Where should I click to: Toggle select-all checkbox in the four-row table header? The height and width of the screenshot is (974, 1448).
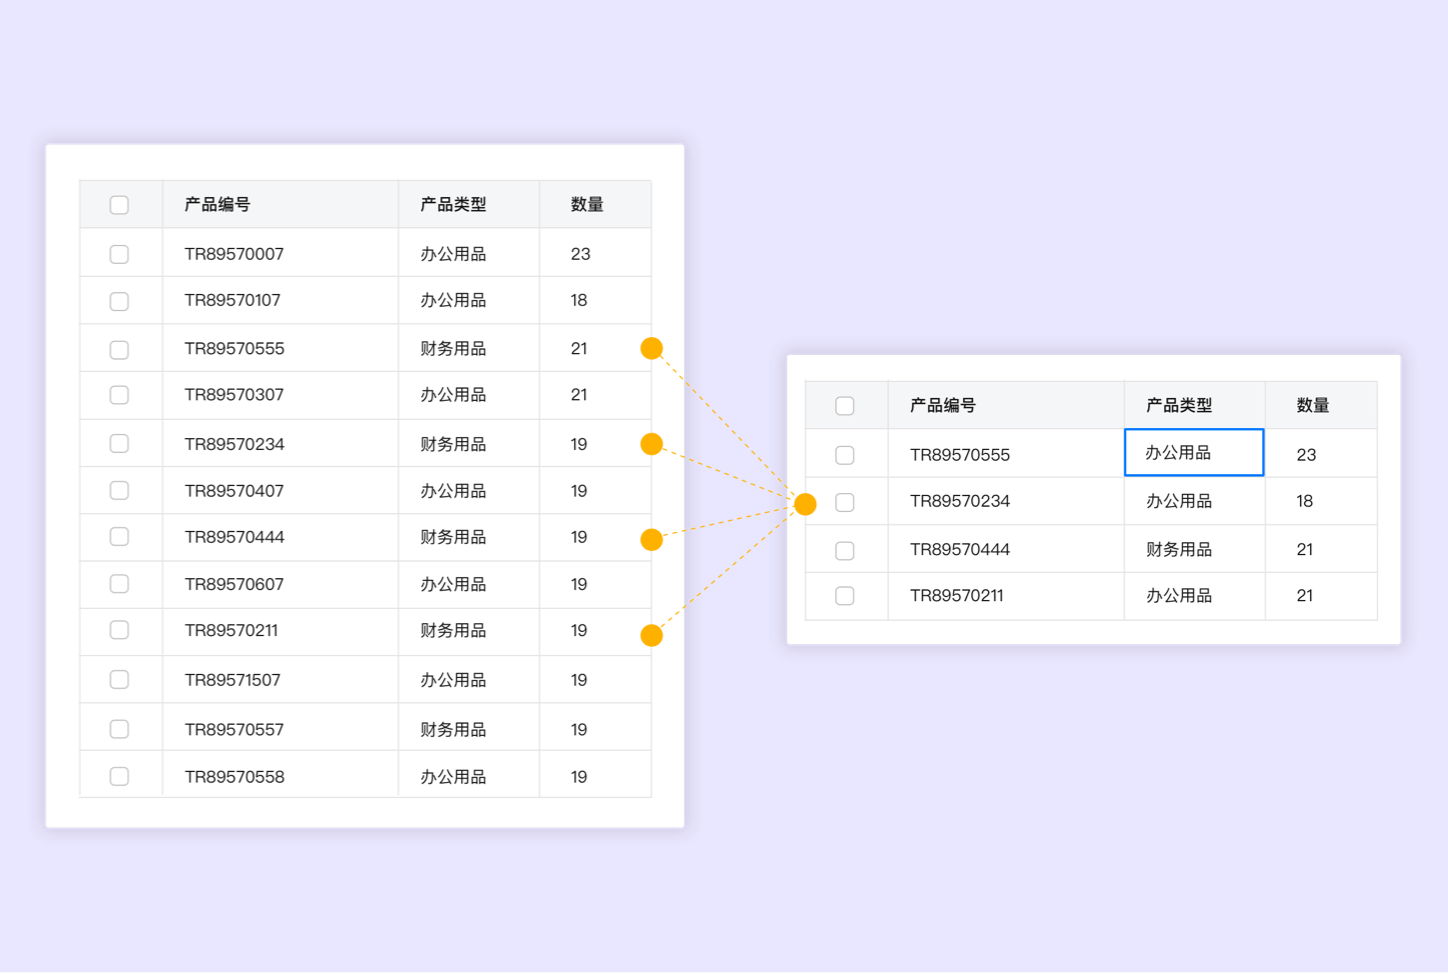[845, 406]
